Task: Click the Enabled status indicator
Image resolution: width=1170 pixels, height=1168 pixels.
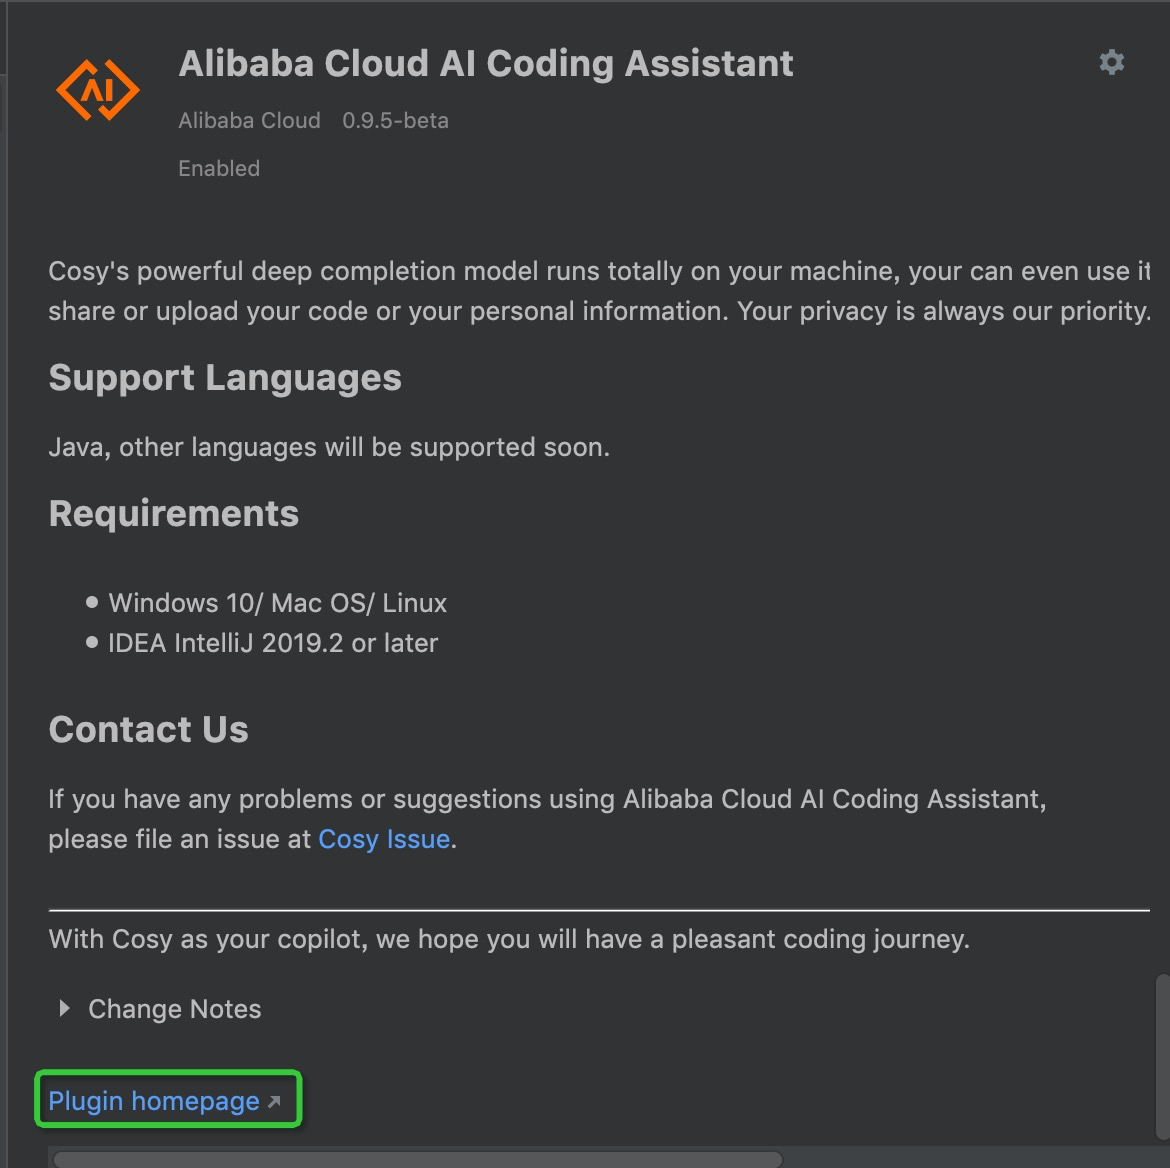Action: (218, 168)
